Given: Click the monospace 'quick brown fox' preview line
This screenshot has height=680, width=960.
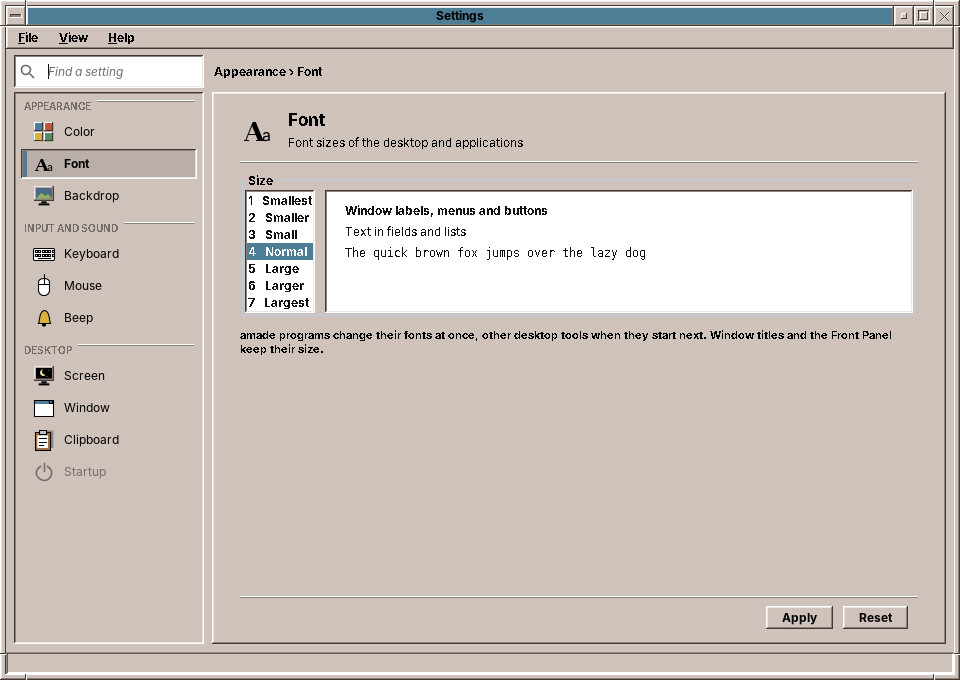Looking at the screenshot, I should coord(495,253).
